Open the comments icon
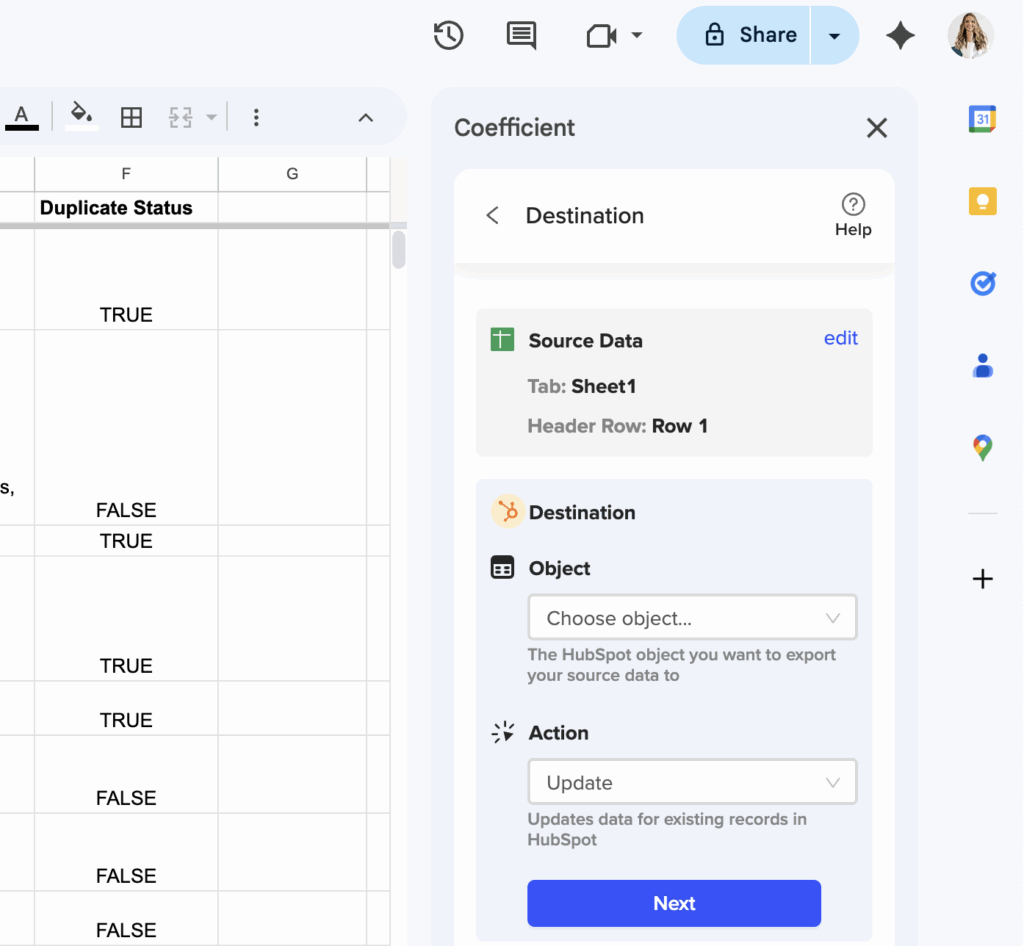 tap(521, 35)
